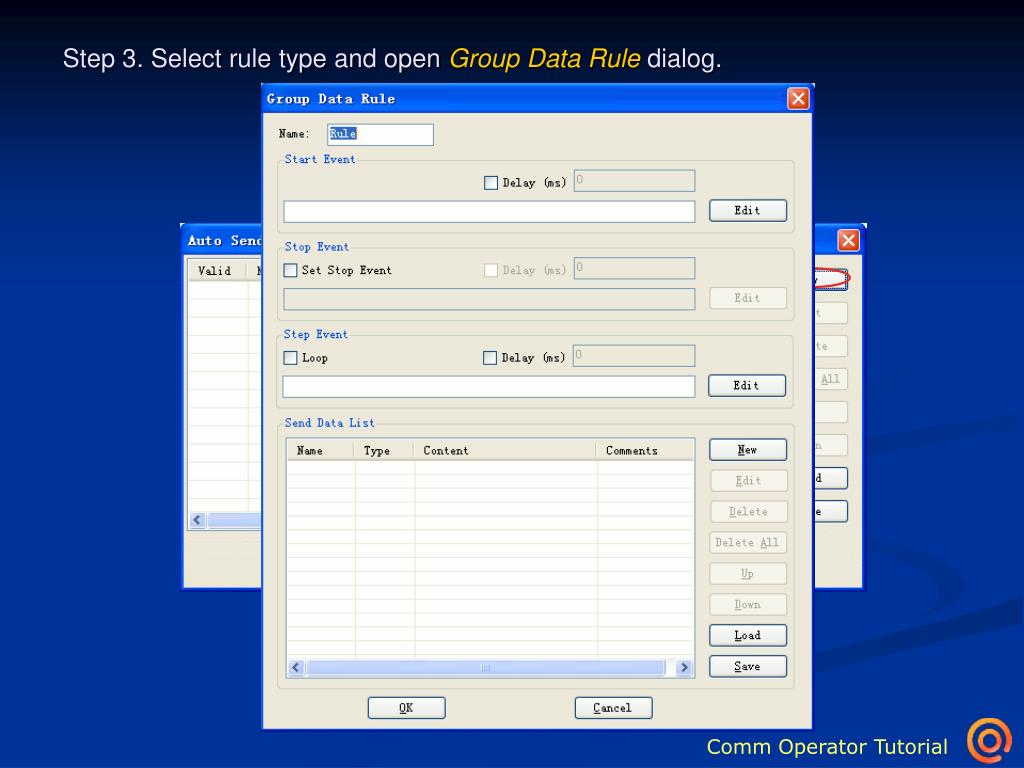The height and width of the screenshot is (768, 1024).
Task: Open Step Event Edit button
Action: point(746,385)
